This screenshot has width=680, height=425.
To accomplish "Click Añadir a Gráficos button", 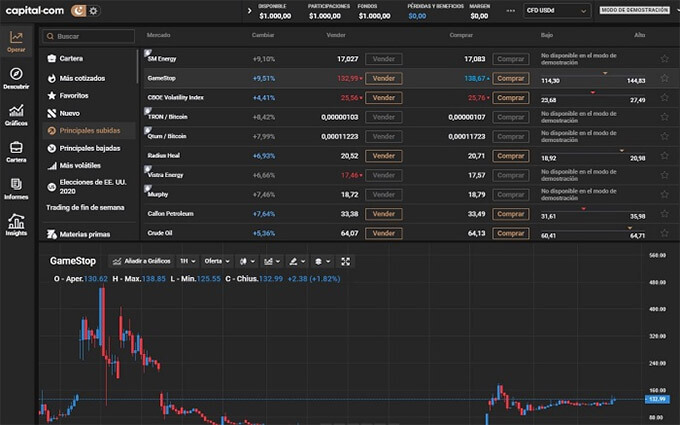I will pyautogui.click(x=141, y=261).
